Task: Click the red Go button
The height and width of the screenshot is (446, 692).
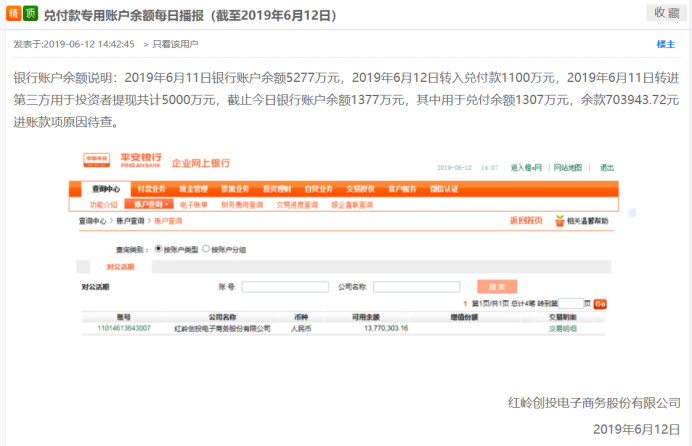Action: point(600,304)
